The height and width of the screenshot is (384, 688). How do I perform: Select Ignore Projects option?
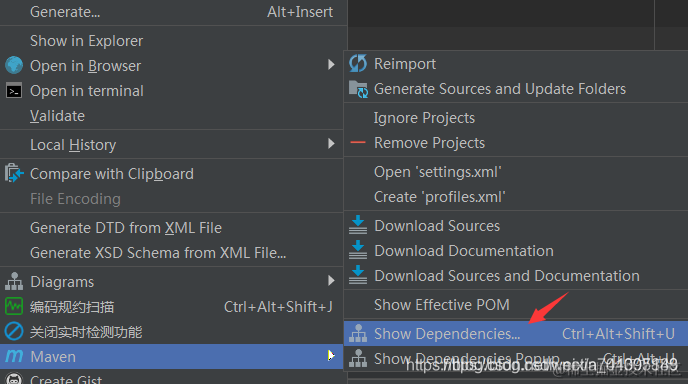coord(424,118)
